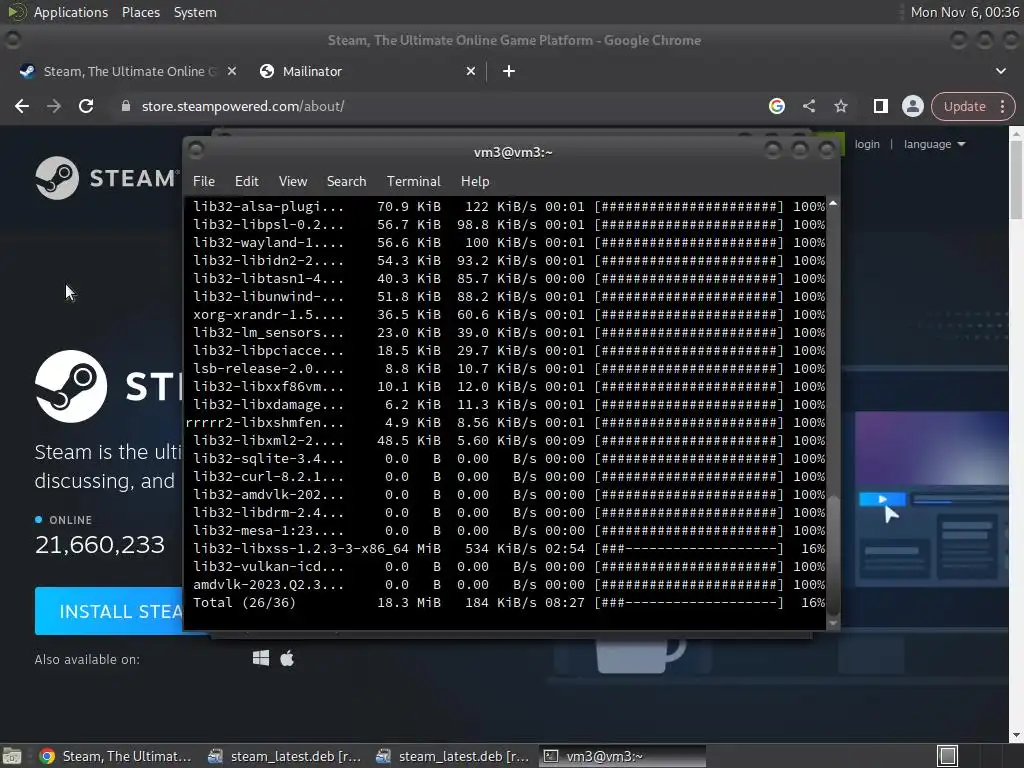Share this page via share icon
Screen dimensions: 1024x768
click(808, 106)
